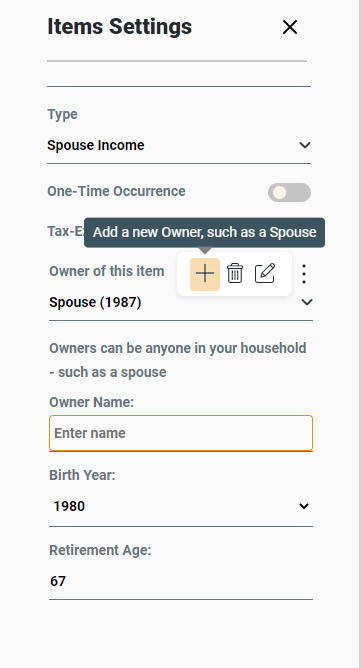Expand the Type dropdown chevron
The width and height of the screenshot is (362, 668).
tap(305, 145)
